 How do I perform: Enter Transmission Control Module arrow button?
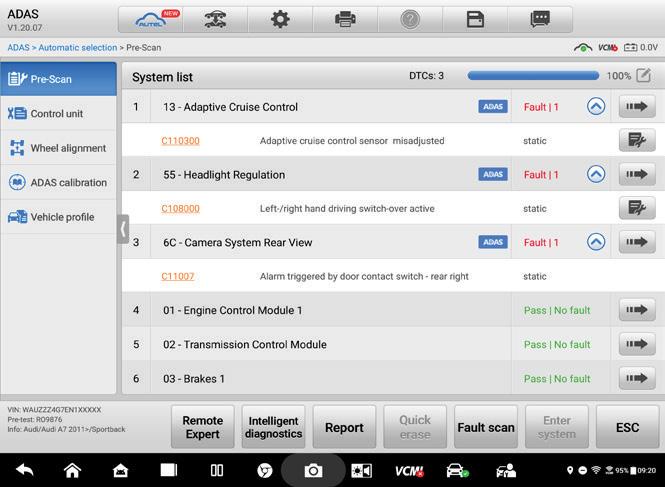pos(637,344)
